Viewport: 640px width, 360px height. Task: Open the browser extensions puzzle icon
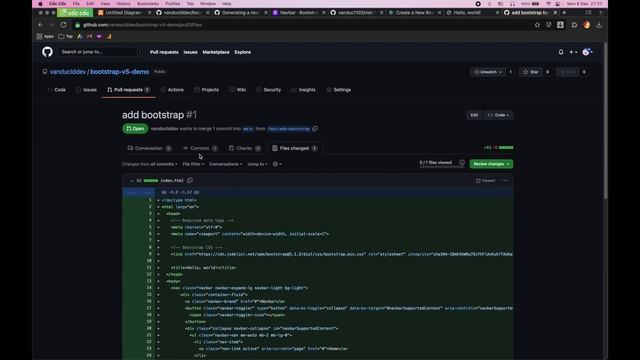click(x=574, y=25)
